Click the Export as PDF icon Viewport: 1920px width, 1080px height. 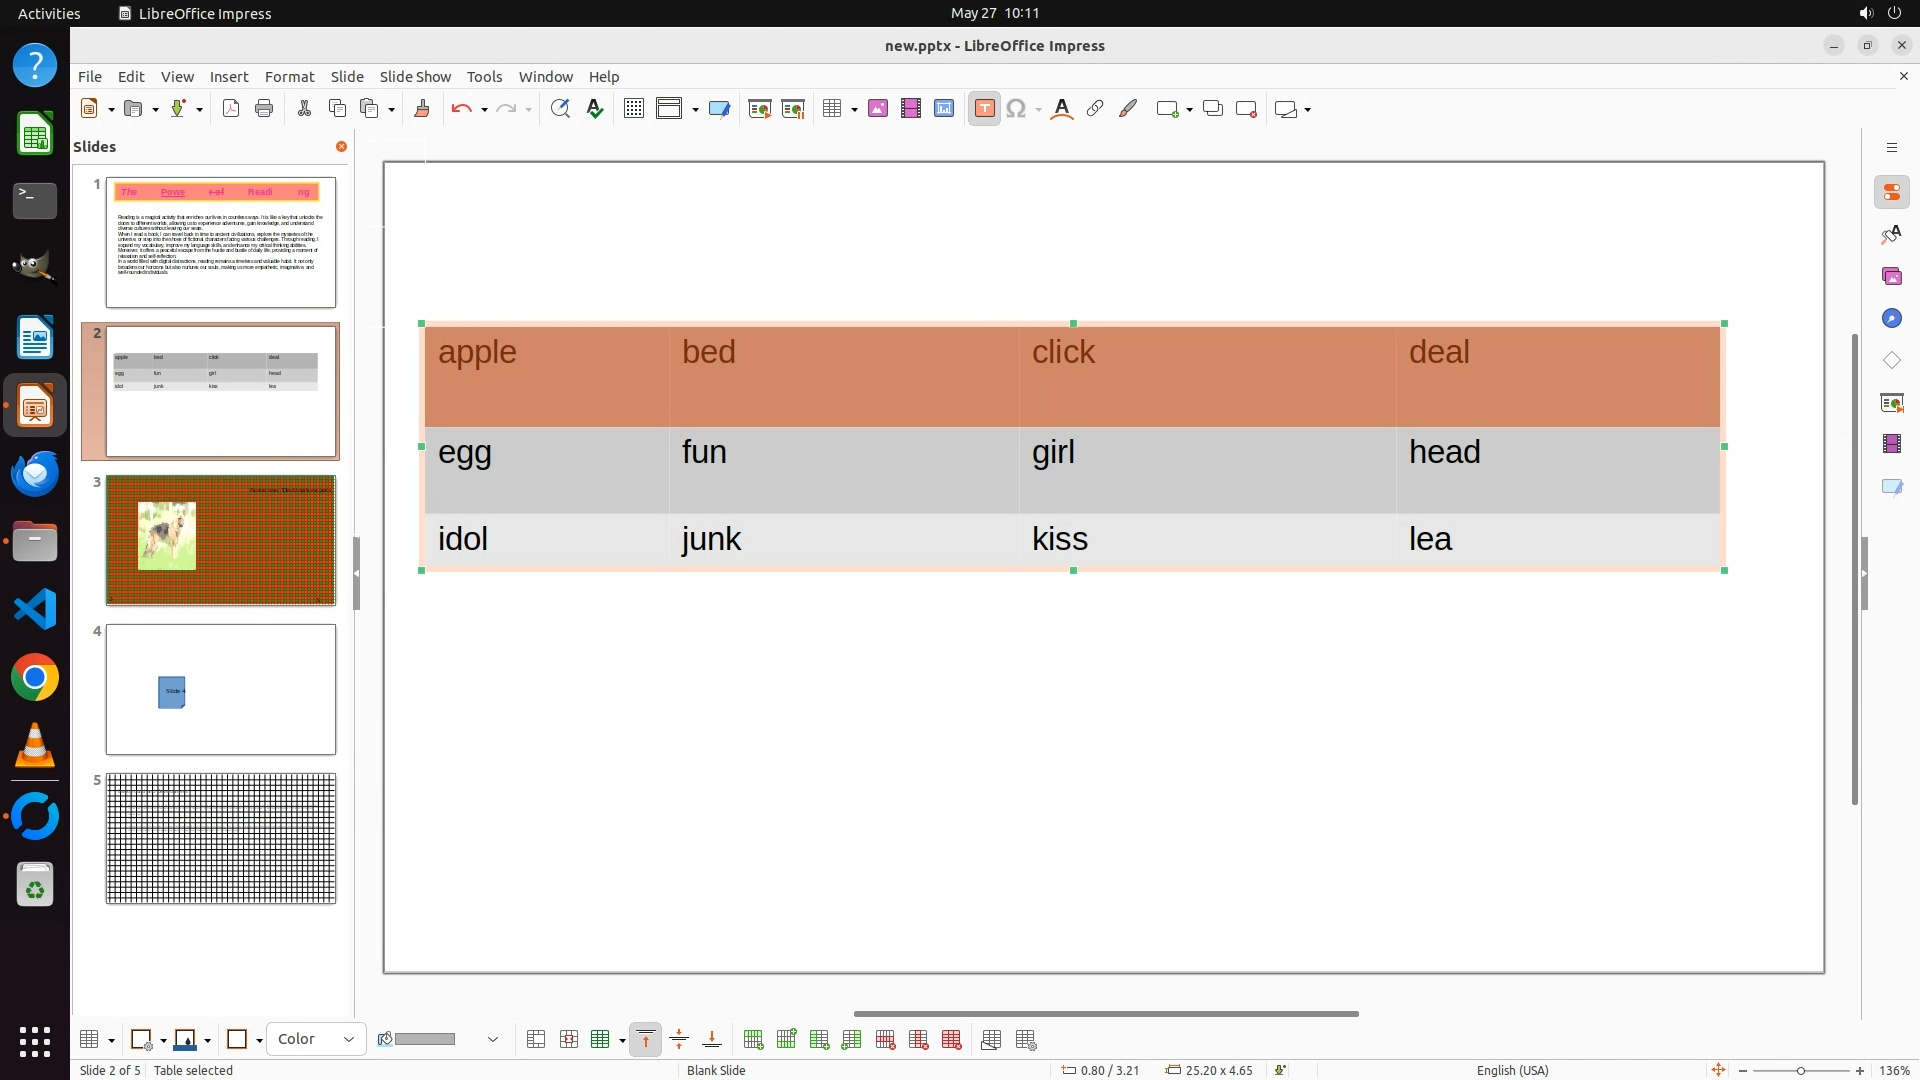(231, 109)
